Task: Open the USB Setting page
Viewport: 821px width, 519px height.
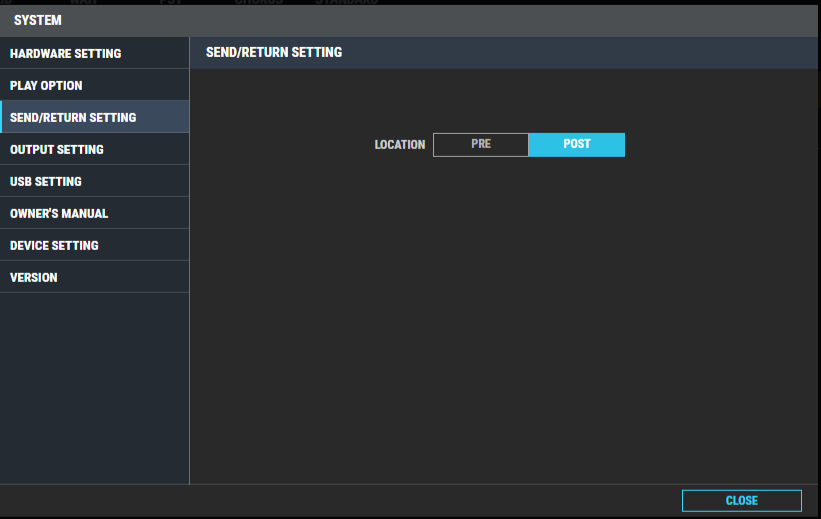Action: click(x=46, y=182)
